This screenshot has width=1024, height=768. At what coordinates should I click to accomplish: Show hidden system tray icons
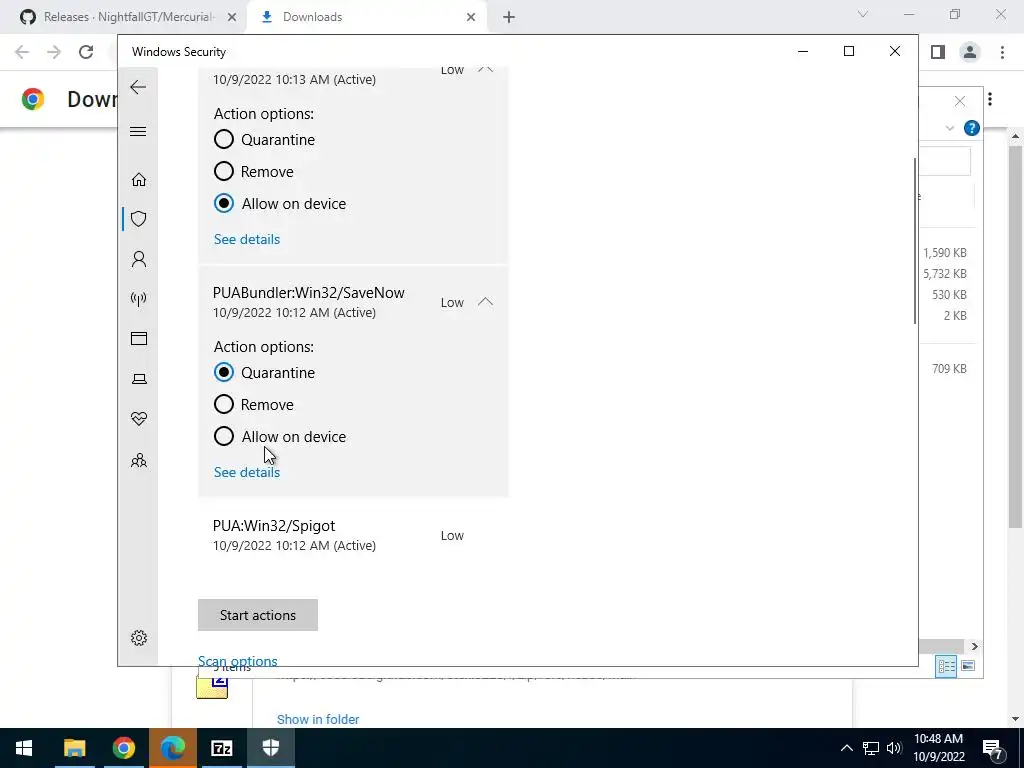pyautogui.click(x=846, y=748)
